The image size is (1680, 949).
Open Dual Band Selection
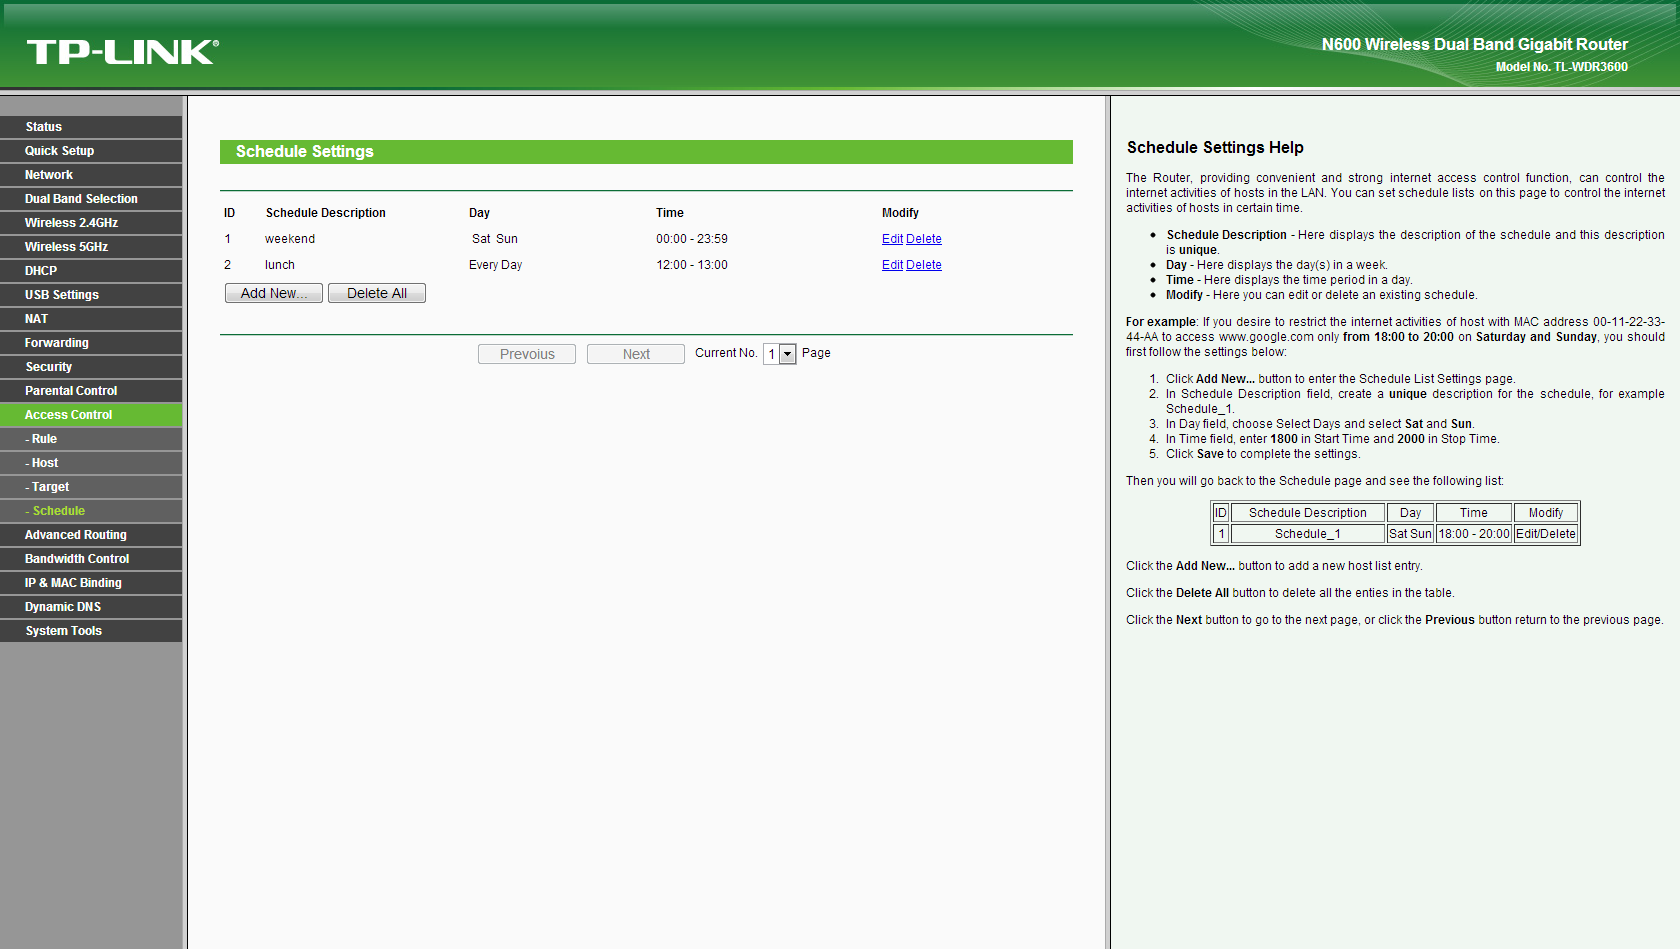pyautogui.click(x=91, y=199)
